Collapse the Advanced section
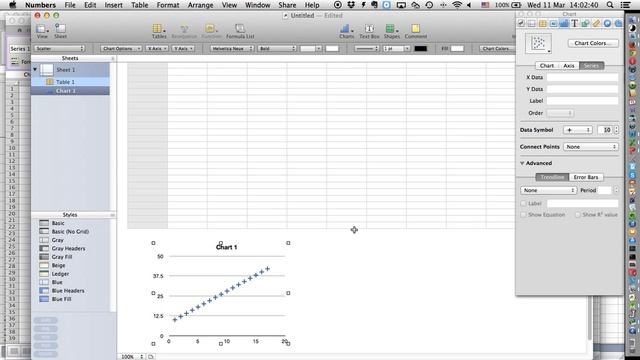 click(522, 163)
